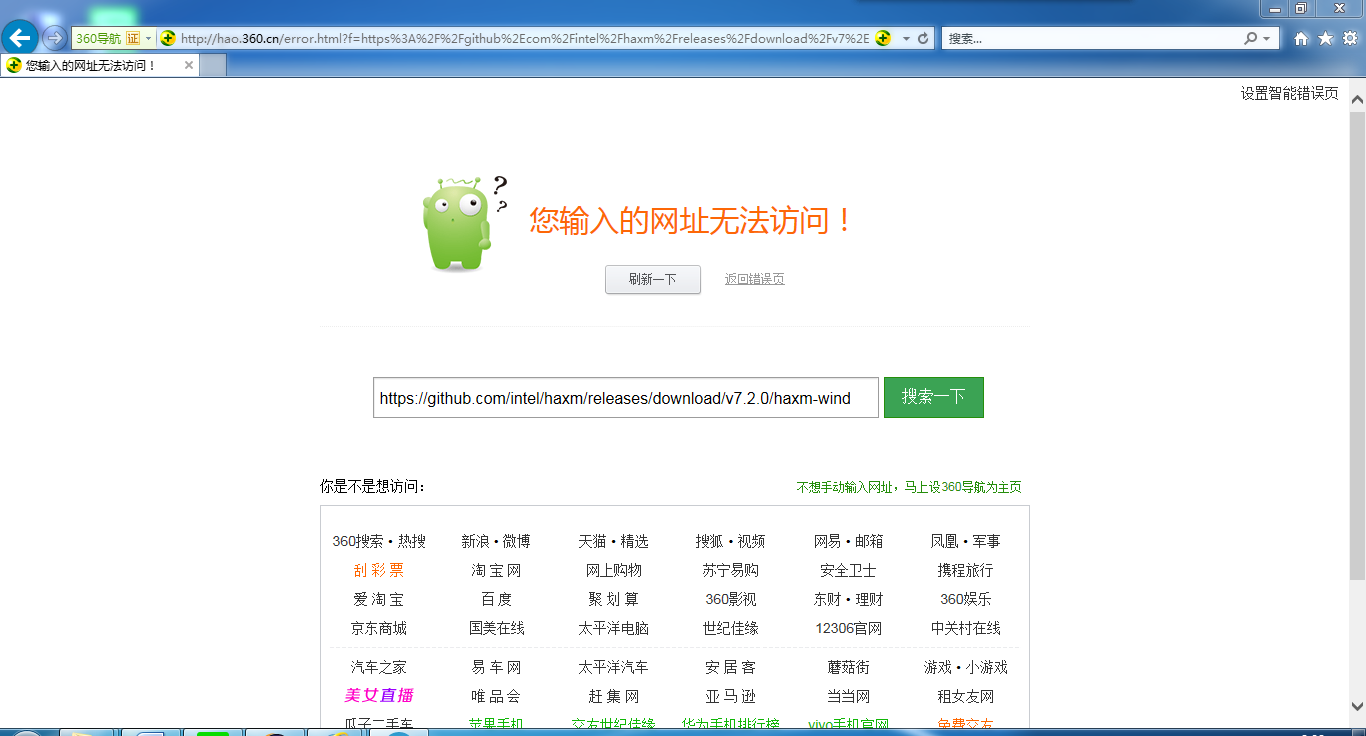Open the 当当网 link
The width and height of the screenshot is (1366, 736).
coord(848,696)
